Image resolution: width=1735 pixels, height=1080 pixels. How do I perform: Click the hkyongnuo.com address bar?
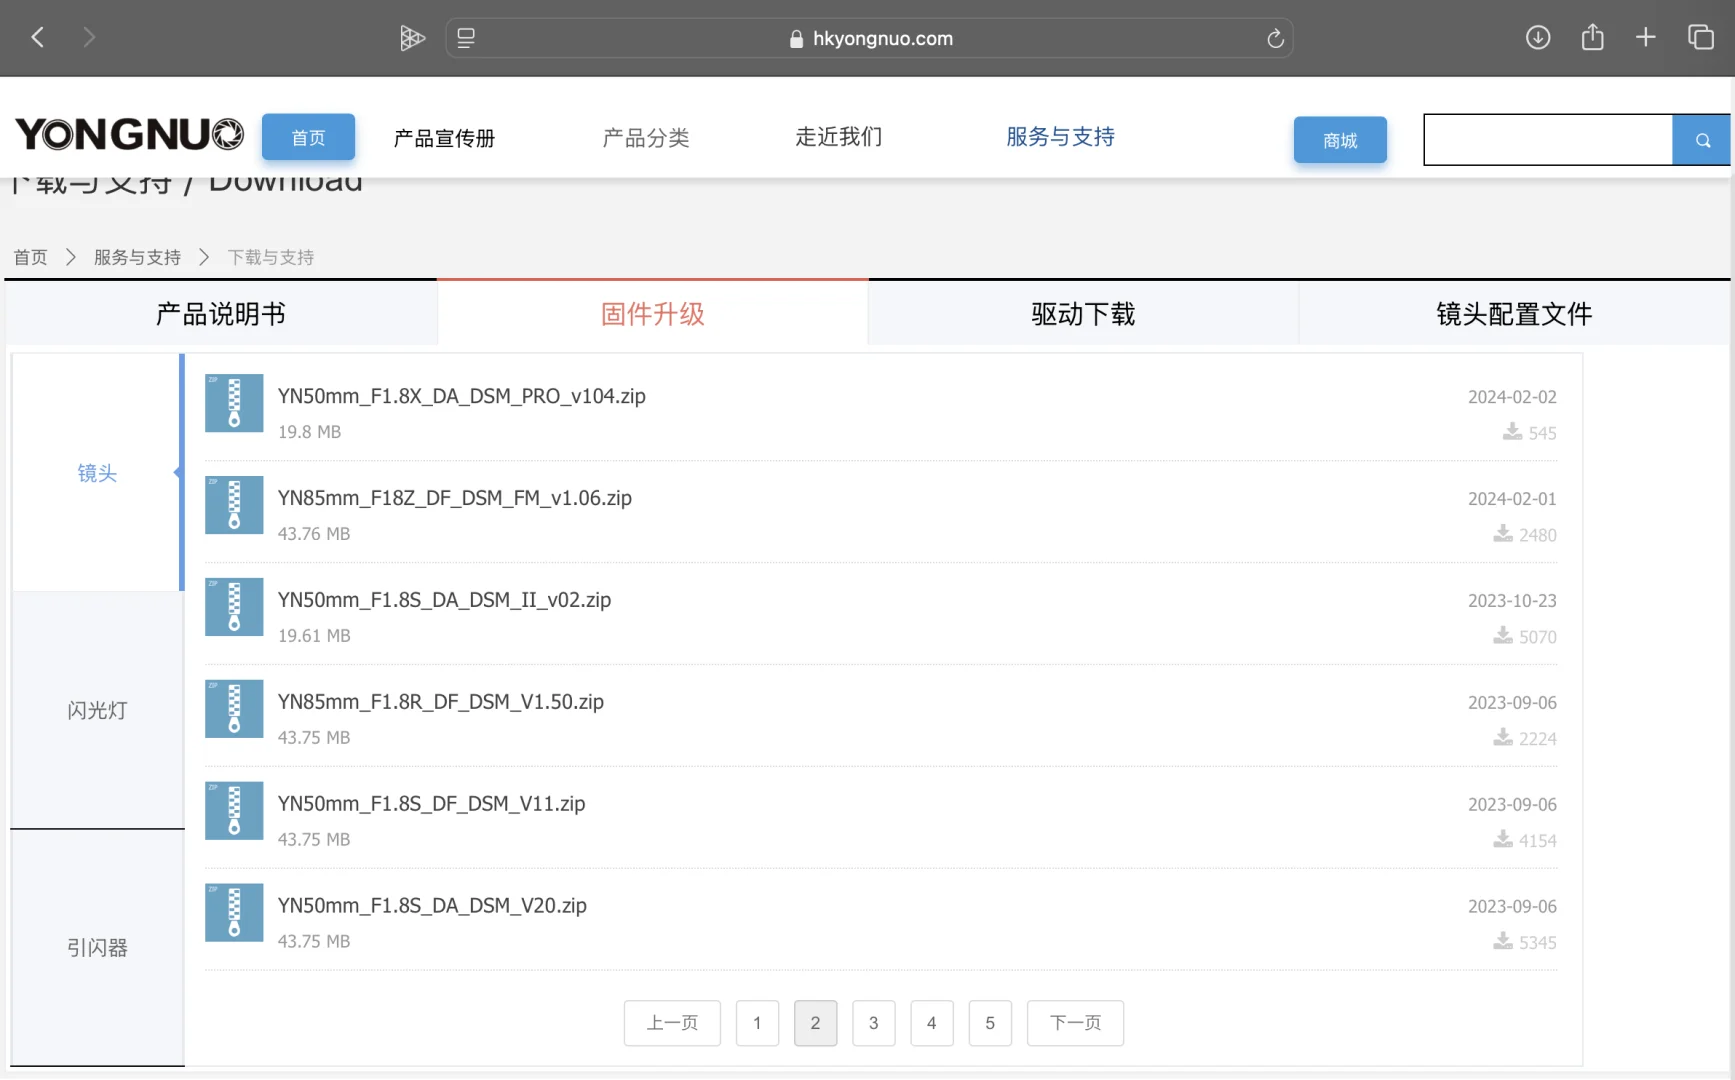pos(869,38)
